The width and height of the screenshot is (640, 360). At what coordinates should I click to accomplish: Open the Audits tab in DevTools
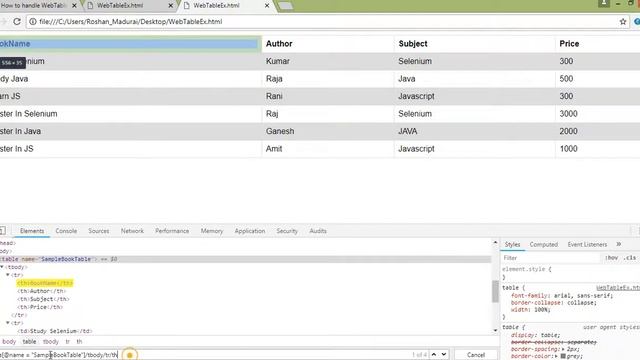click(x=318, y=231)
